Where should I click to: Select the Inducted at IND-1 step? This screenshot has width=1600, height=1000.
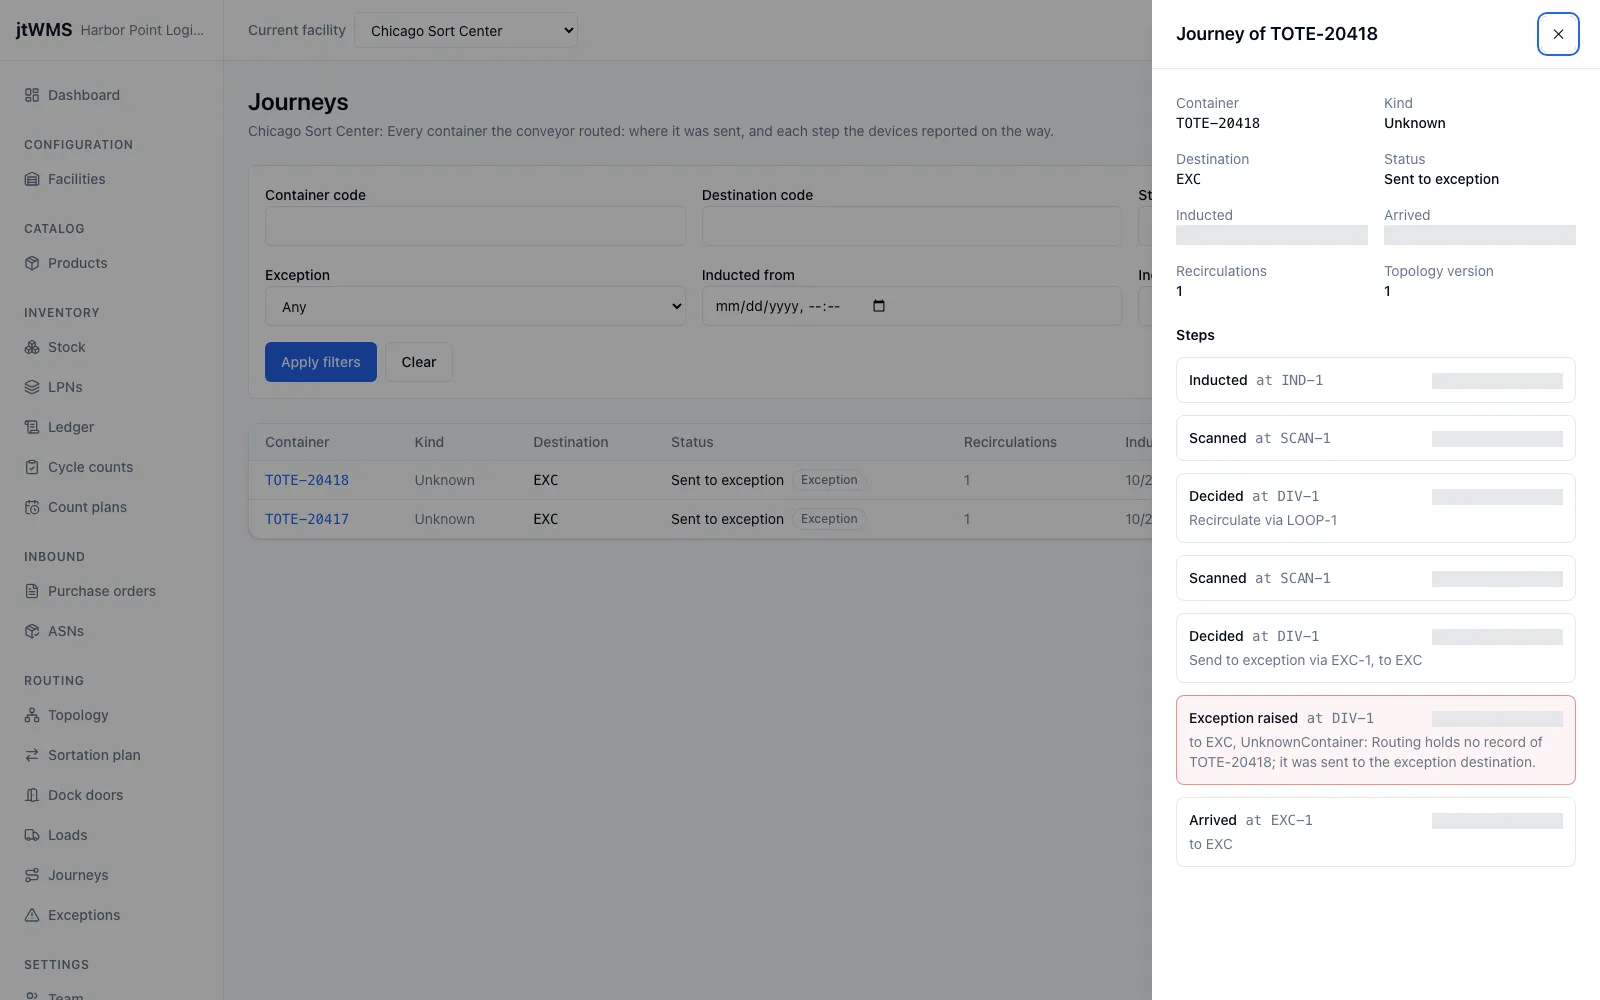(1376, 380)
